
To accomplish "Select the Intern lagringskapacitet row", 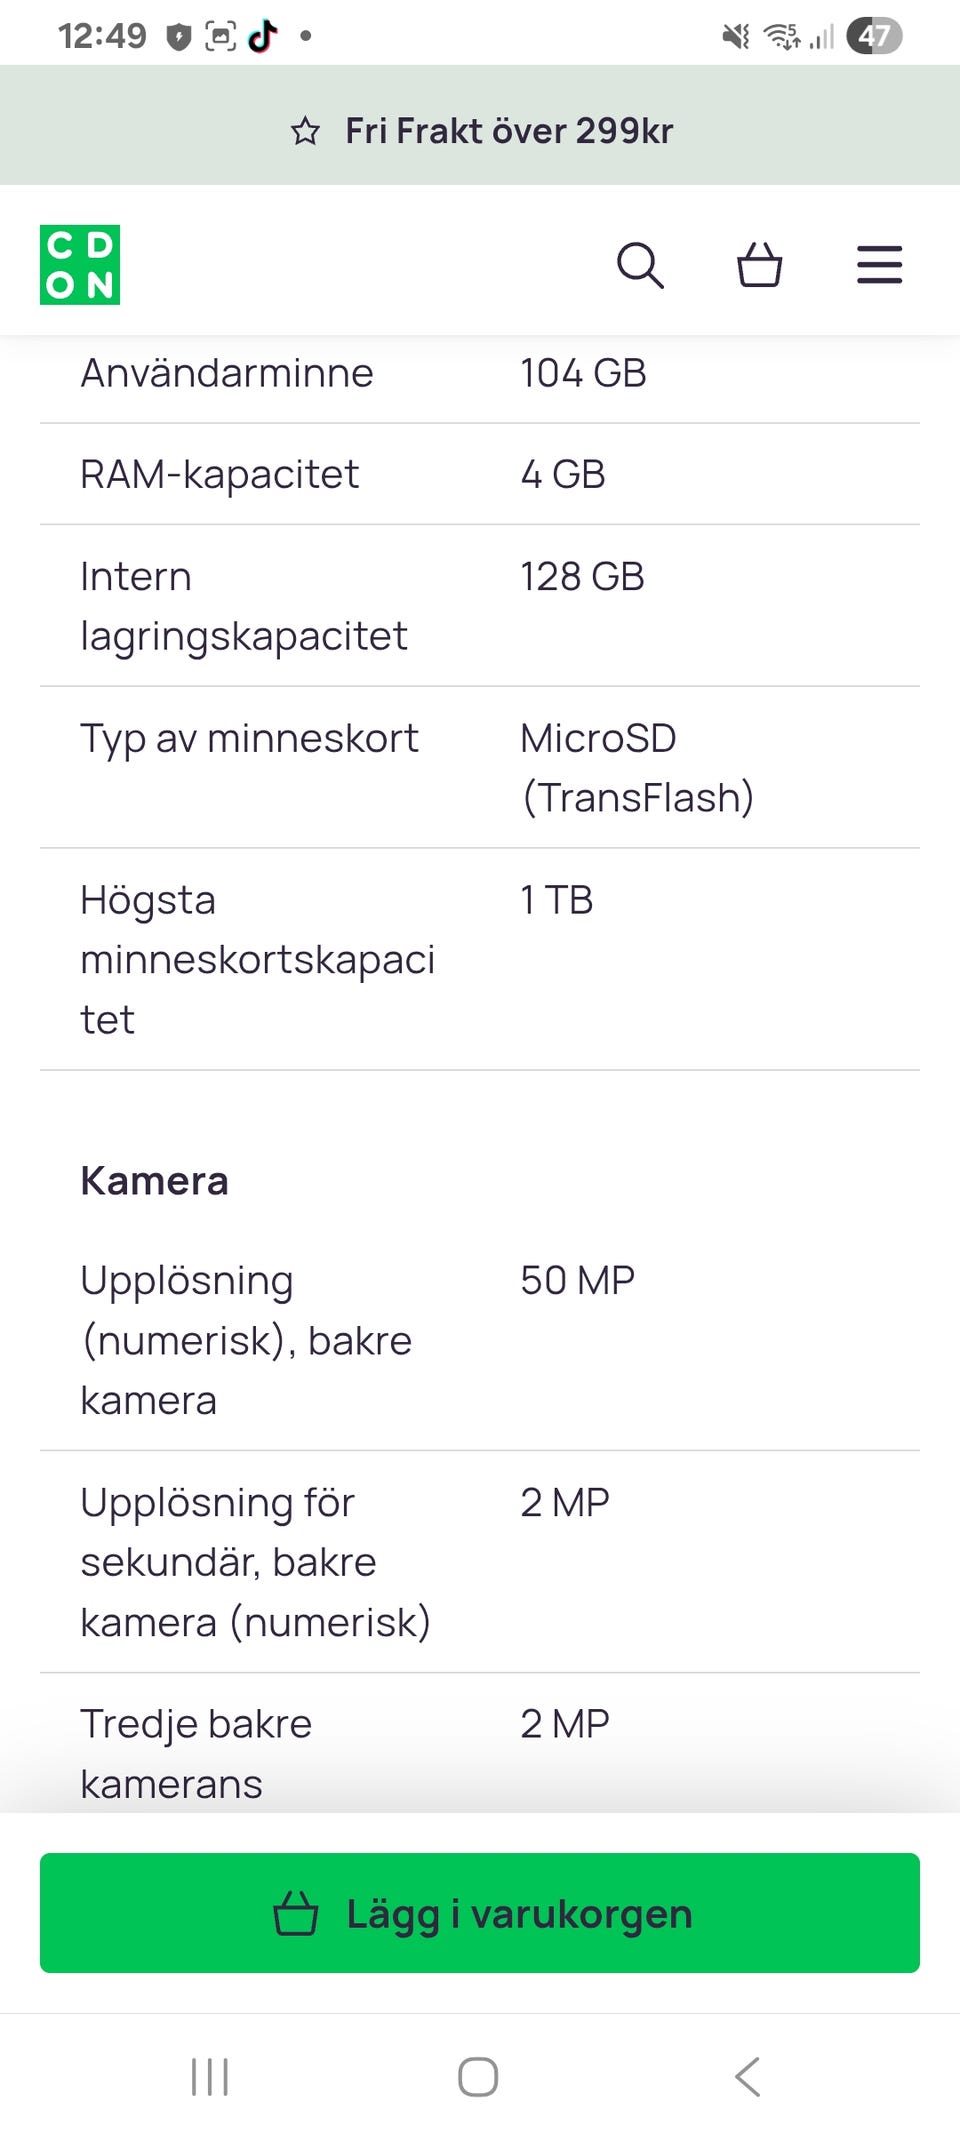I will (480, 605).
